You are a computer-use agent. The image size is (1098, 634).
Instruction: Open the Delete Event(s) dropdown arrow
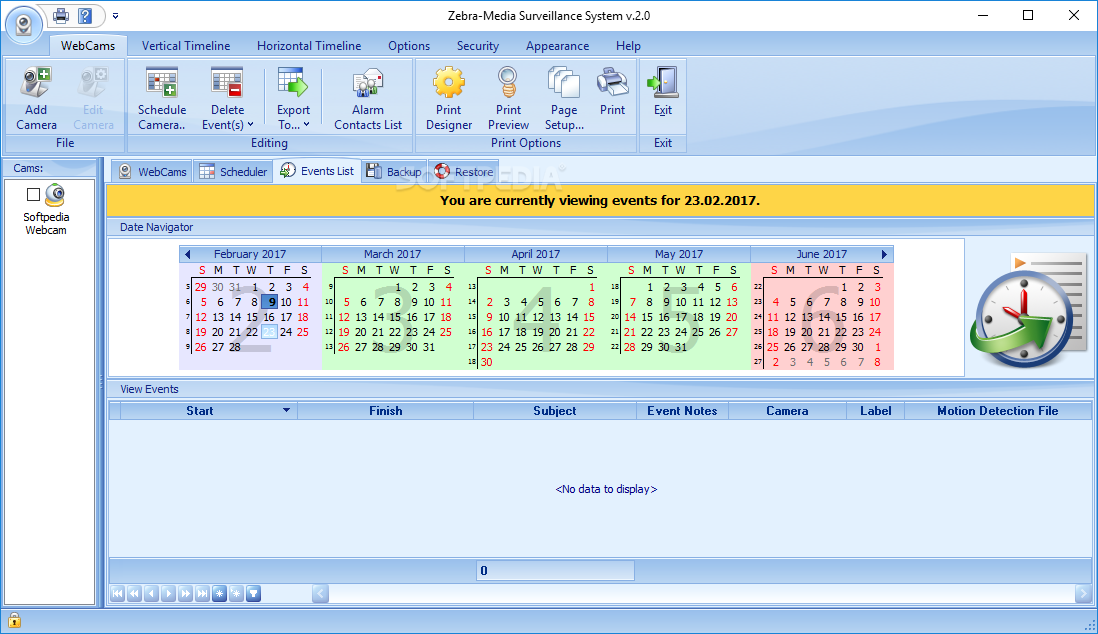coord(250,125)
